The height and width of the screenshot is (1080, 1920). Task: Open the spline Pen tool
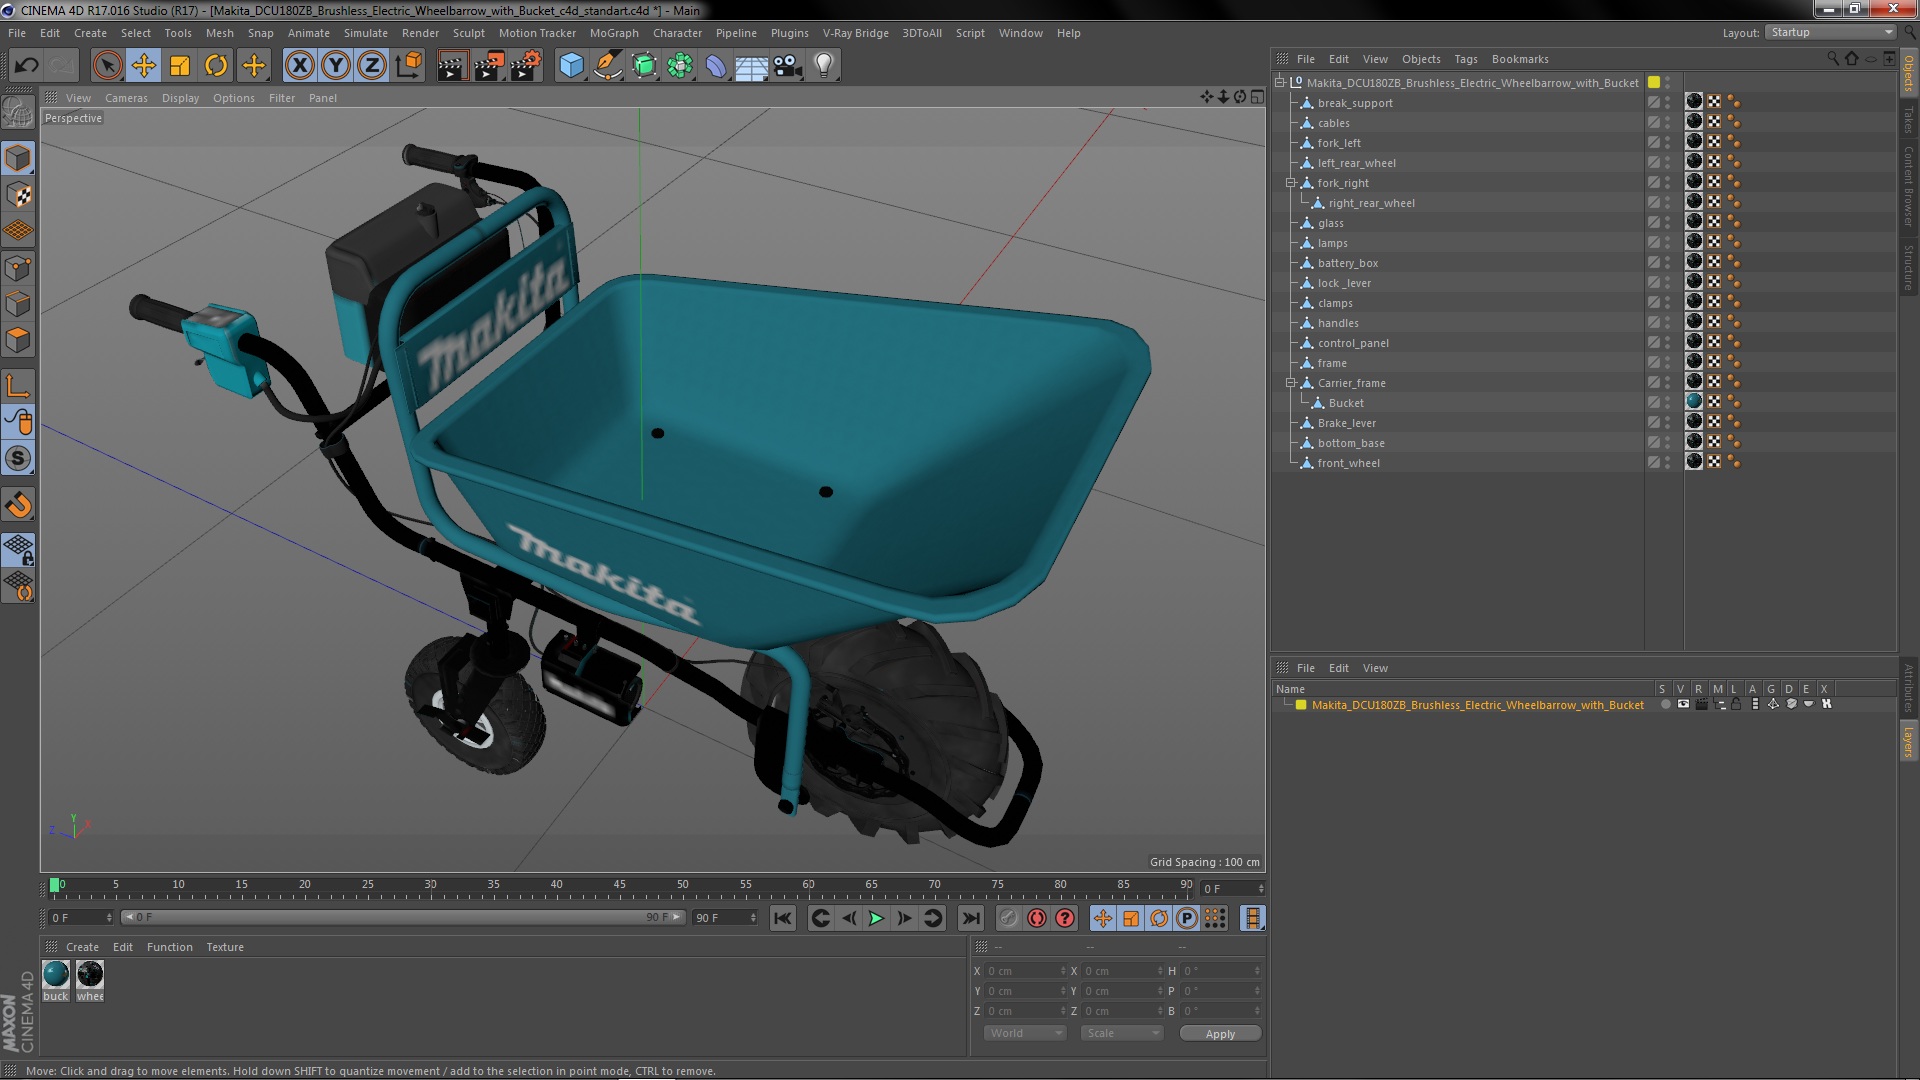click(x=607, y=66)
